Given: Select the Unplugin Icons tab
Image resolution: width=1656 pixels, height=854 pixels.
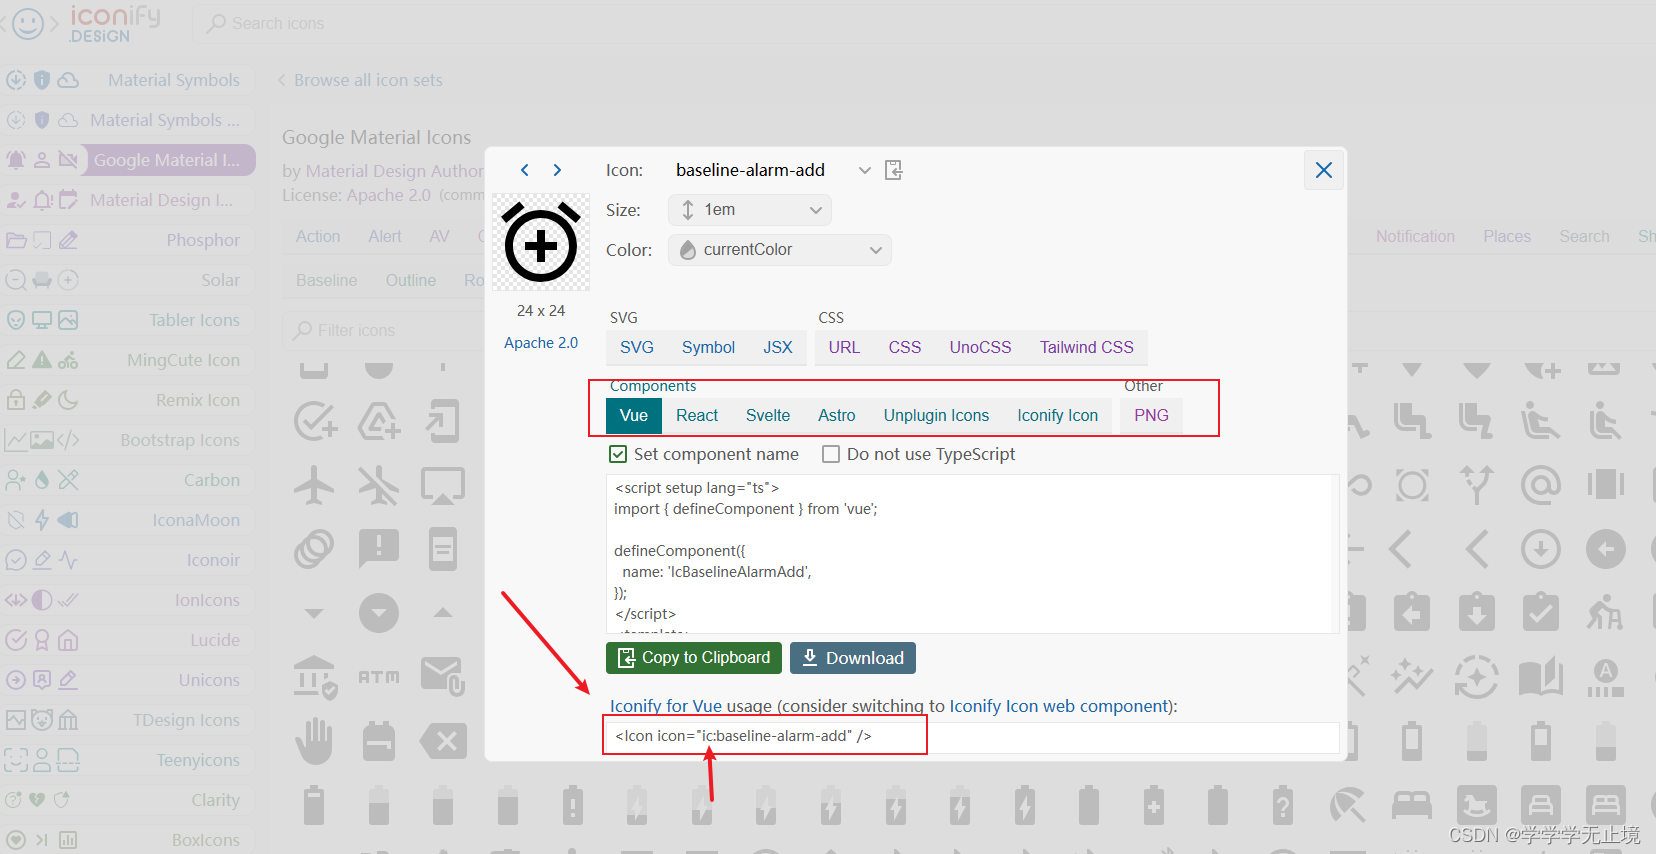Looking at the screenshot, I should click(x=936, y=415).
